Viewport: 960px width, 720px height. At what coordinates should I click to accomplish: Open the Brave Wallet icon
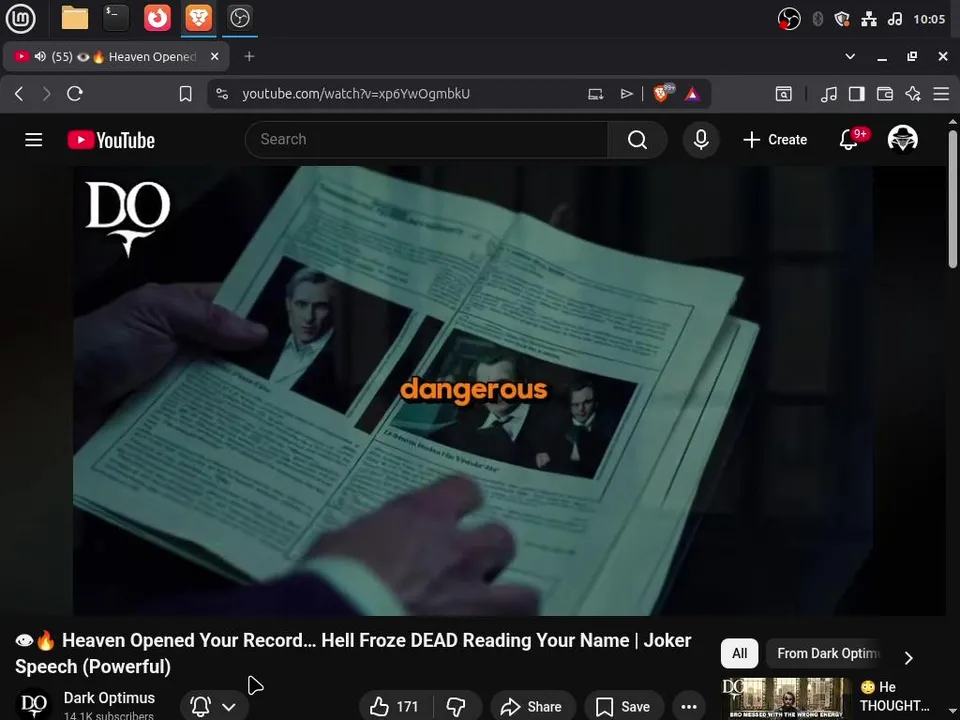885,94
